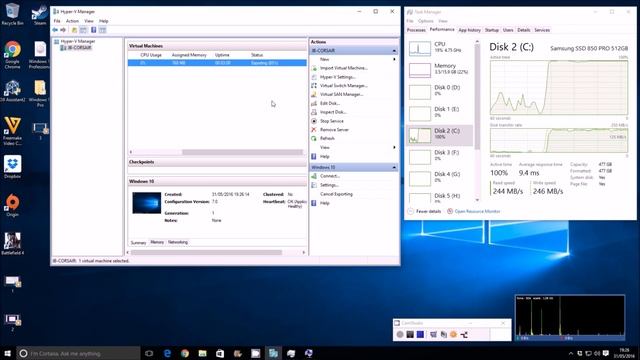Screen dimensions: 640x360
Task: Click the selected VM row showing Exporting
Action: (217, 63)
